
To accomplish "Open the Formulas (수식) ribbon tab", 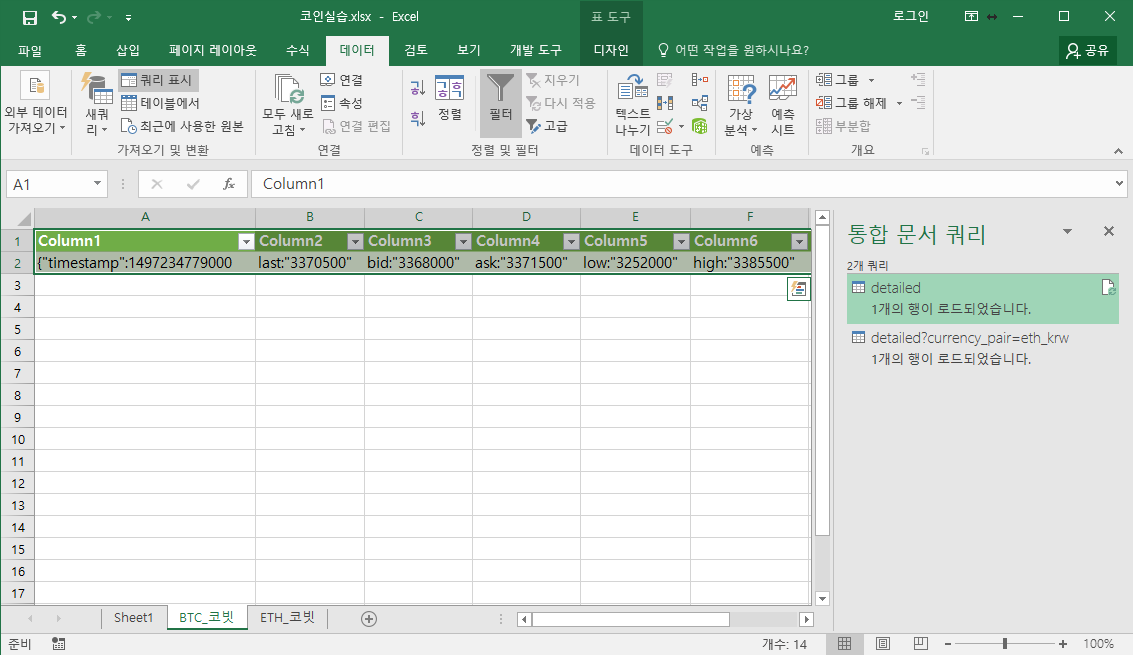I will [298, 50].
